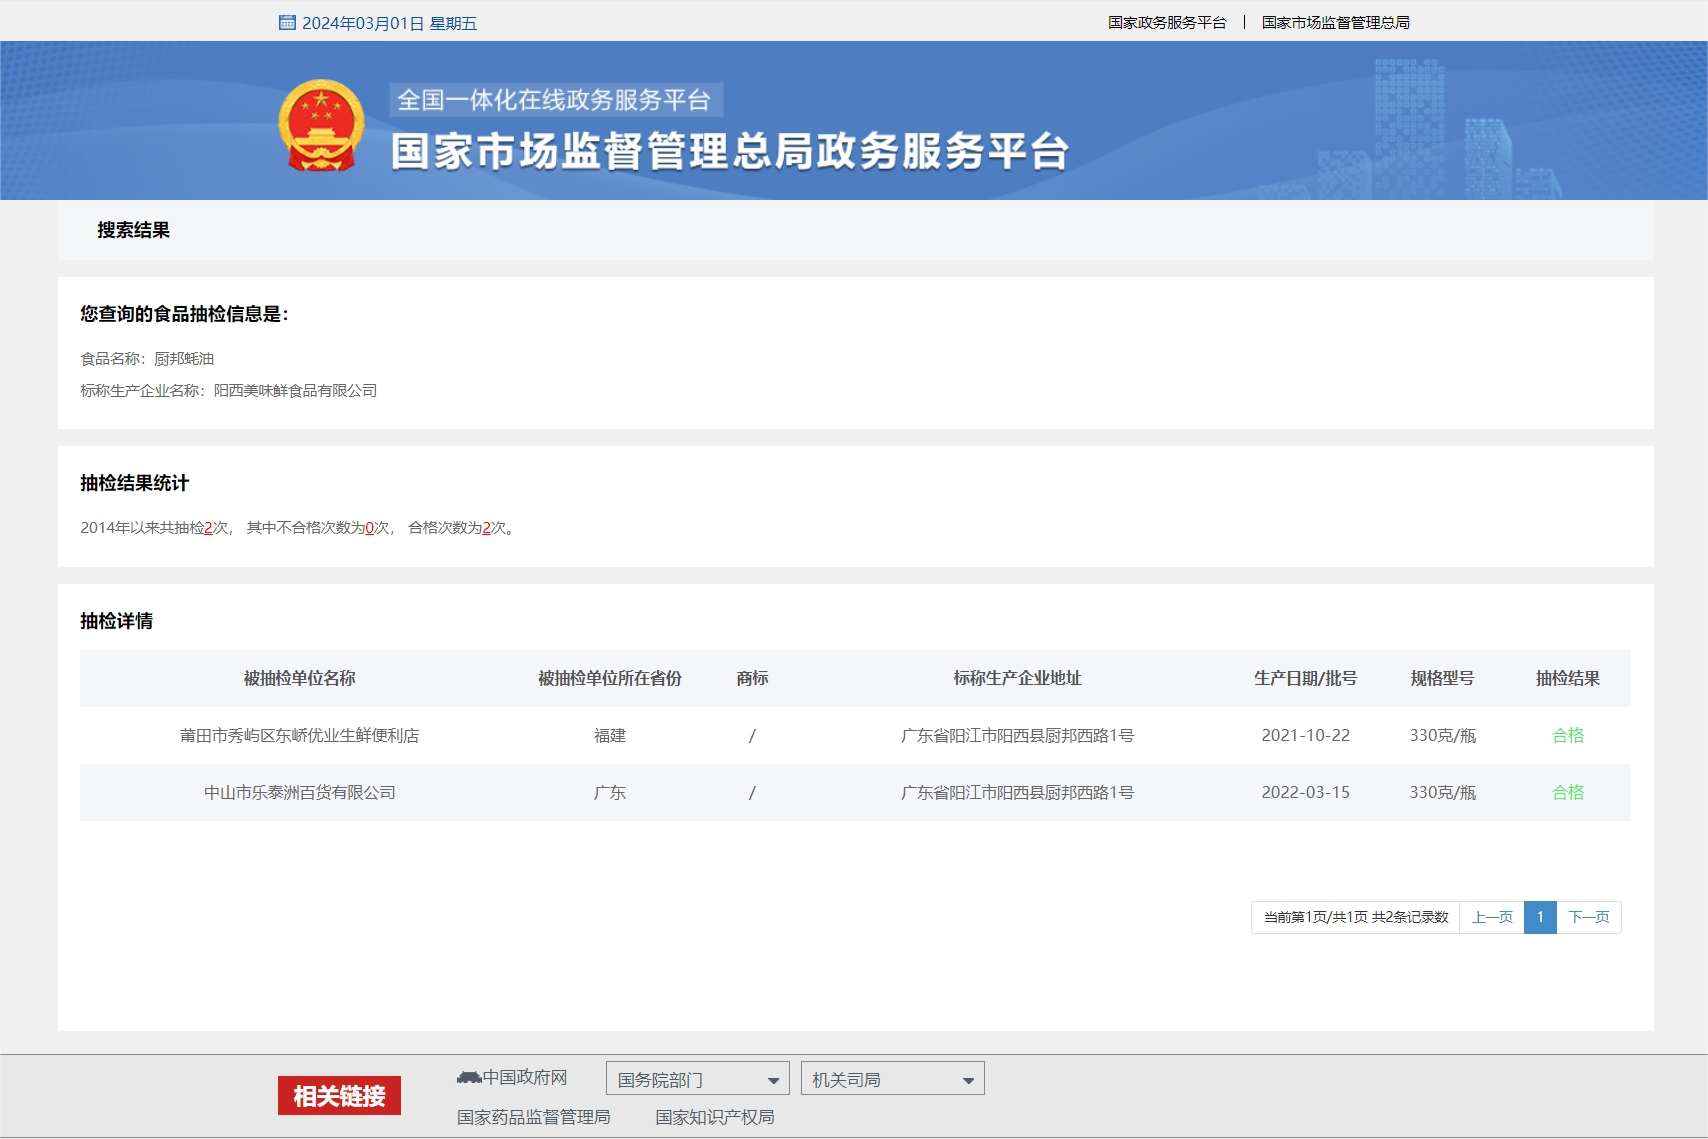This screenshot has width=1708, height=1139.
Task: Click 下一页 in the pagination bar
Action: [1589, 916]
